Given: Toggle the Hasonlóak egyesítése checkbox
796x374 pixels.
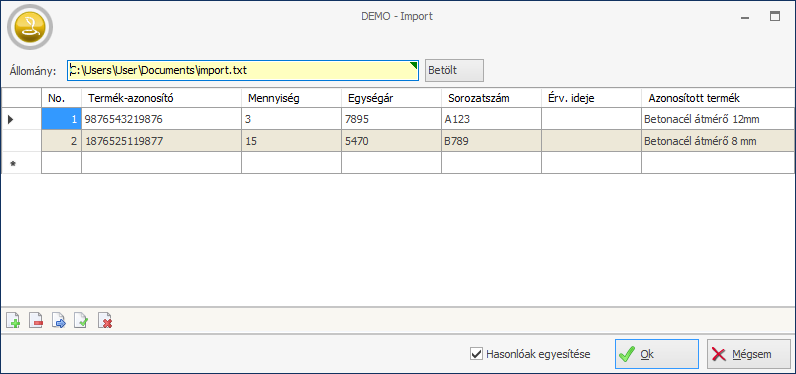Looking at the screenshot, I should pos(476,354).
